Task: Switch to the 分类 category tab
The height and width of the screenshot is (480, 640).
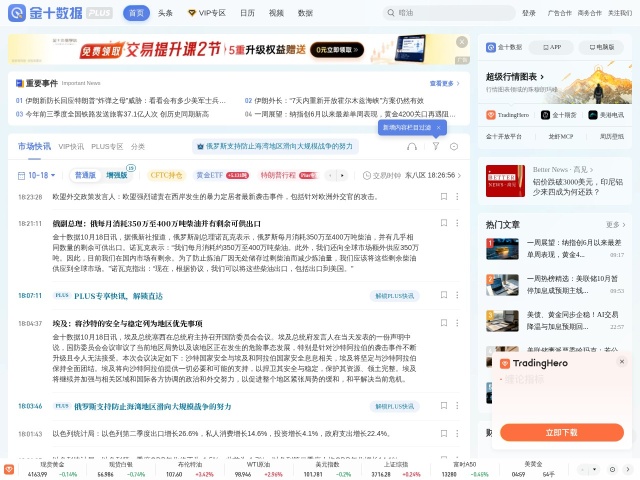Action: pyautogui.click(x=138, y=147)
